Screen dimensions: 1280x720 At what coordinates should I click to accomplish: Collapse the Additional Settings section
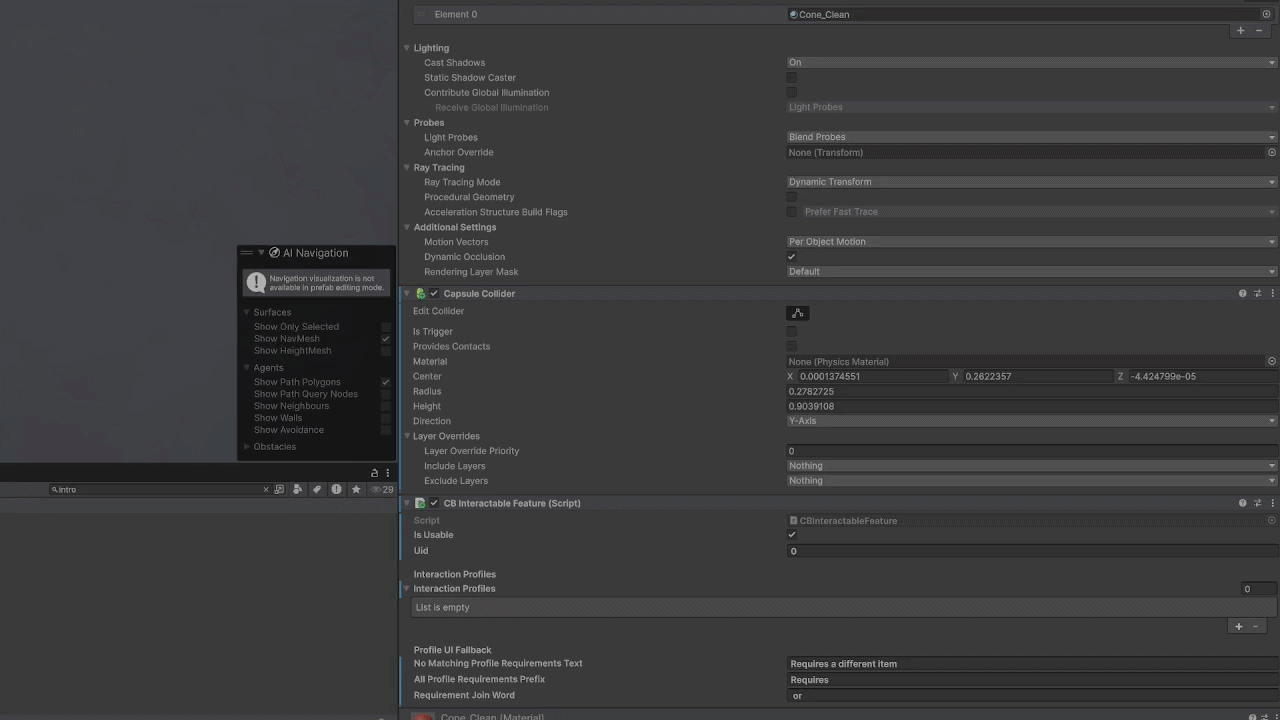(x=407, y=228)
